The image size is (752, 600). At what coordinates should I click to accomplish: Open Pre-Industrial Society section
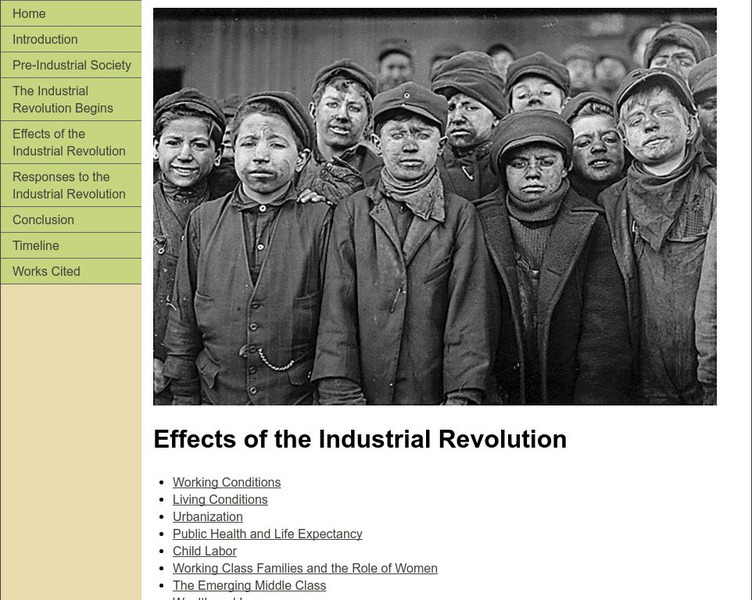71,65
